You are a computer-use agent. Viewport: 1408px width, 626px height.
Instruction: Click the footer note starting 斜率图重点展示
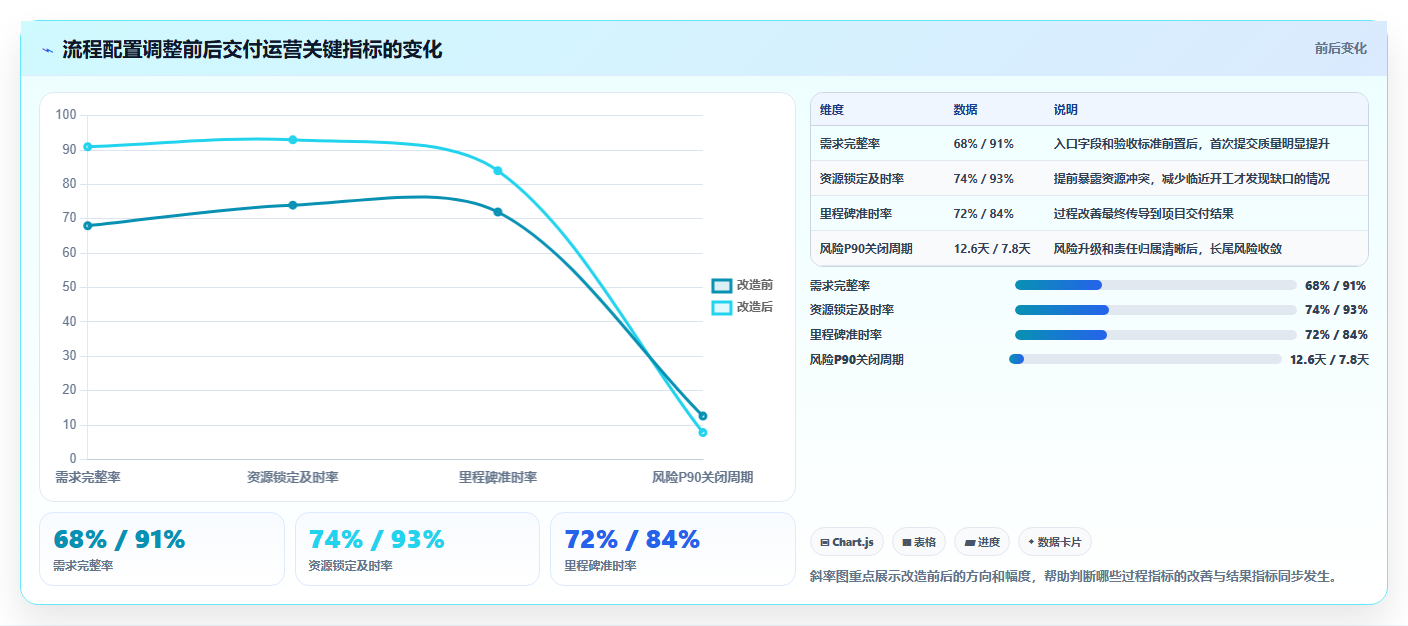[1073, 577]
